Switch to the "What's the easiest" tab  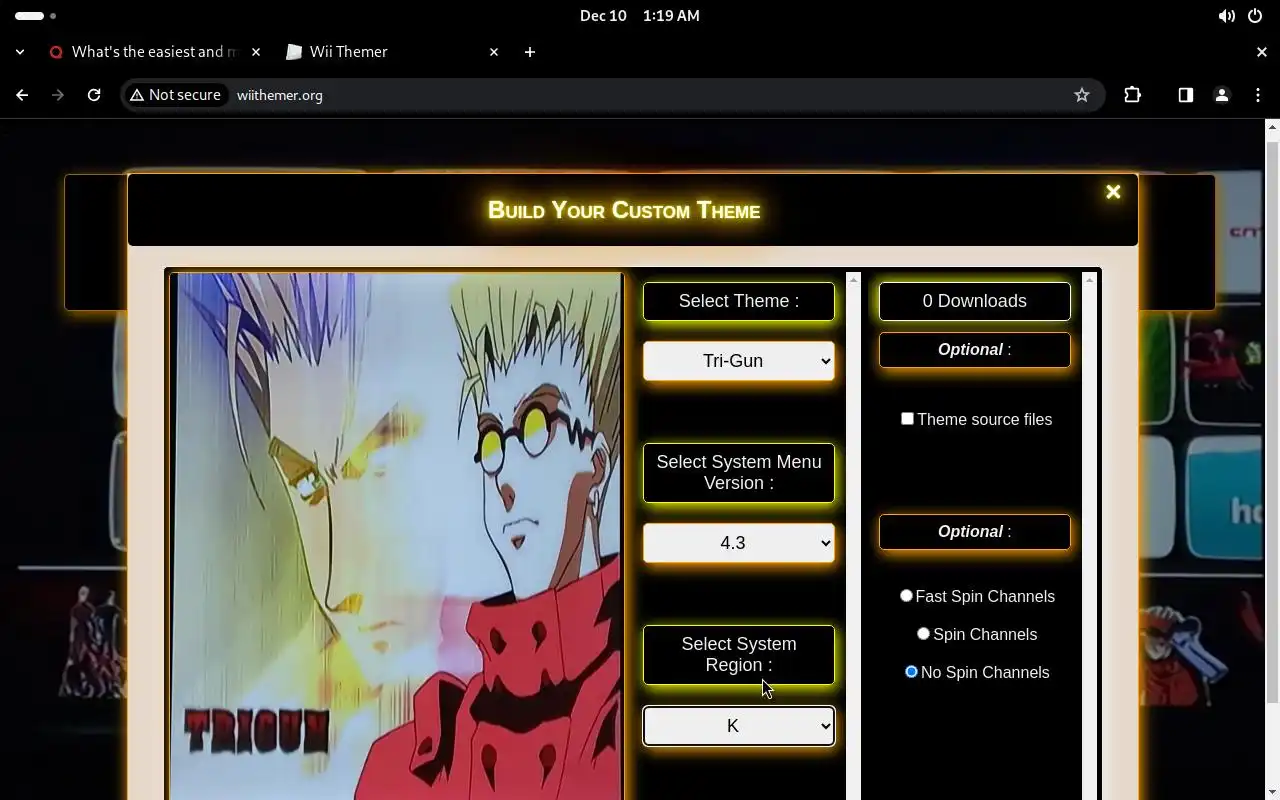tap(155, 52)
